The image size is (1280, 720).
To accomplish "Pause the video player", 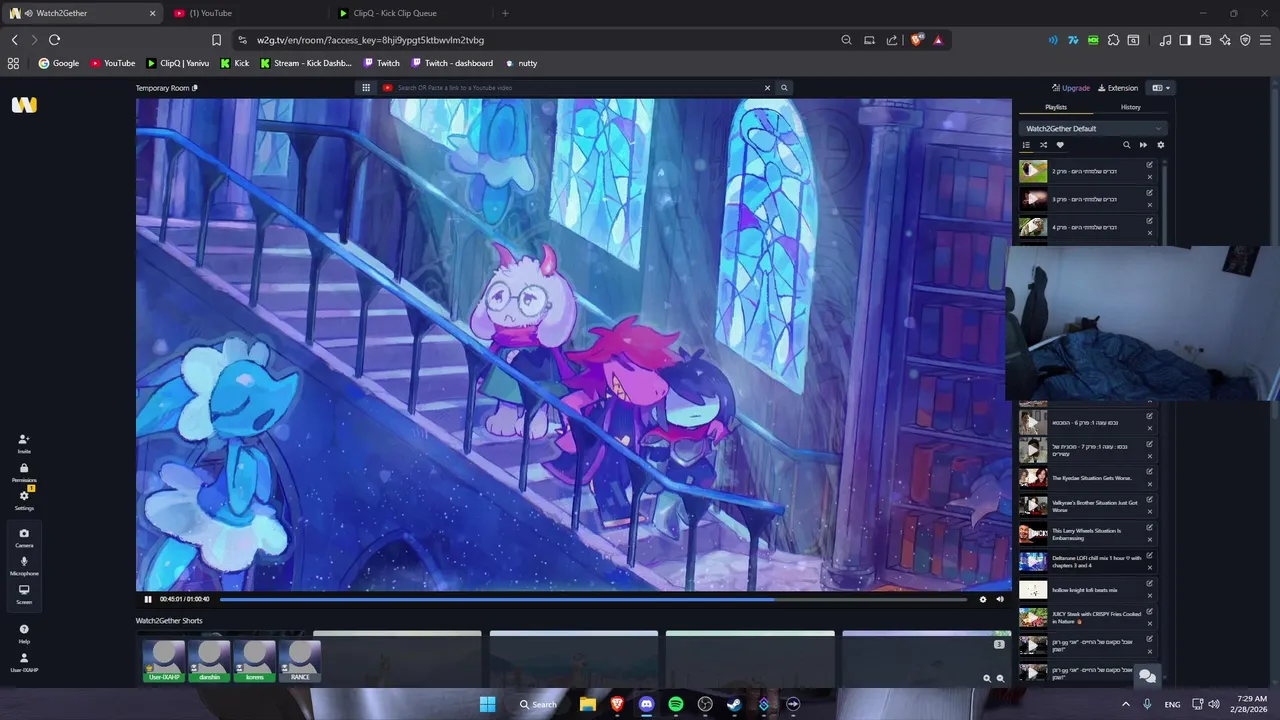I will pyautogui.click(x=148, y=599).
